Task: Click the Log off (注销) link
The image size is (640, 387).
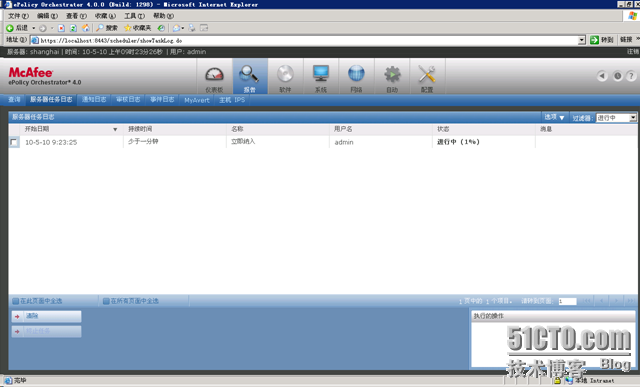Action: click(x=633, y=51)
